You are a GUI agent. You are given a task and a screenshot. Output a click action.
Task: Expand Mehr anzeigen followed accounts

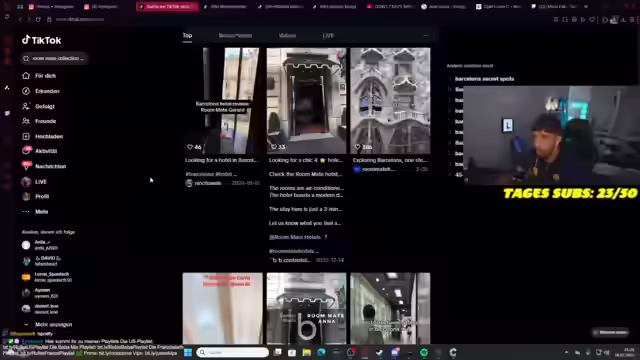click(49, 324)
